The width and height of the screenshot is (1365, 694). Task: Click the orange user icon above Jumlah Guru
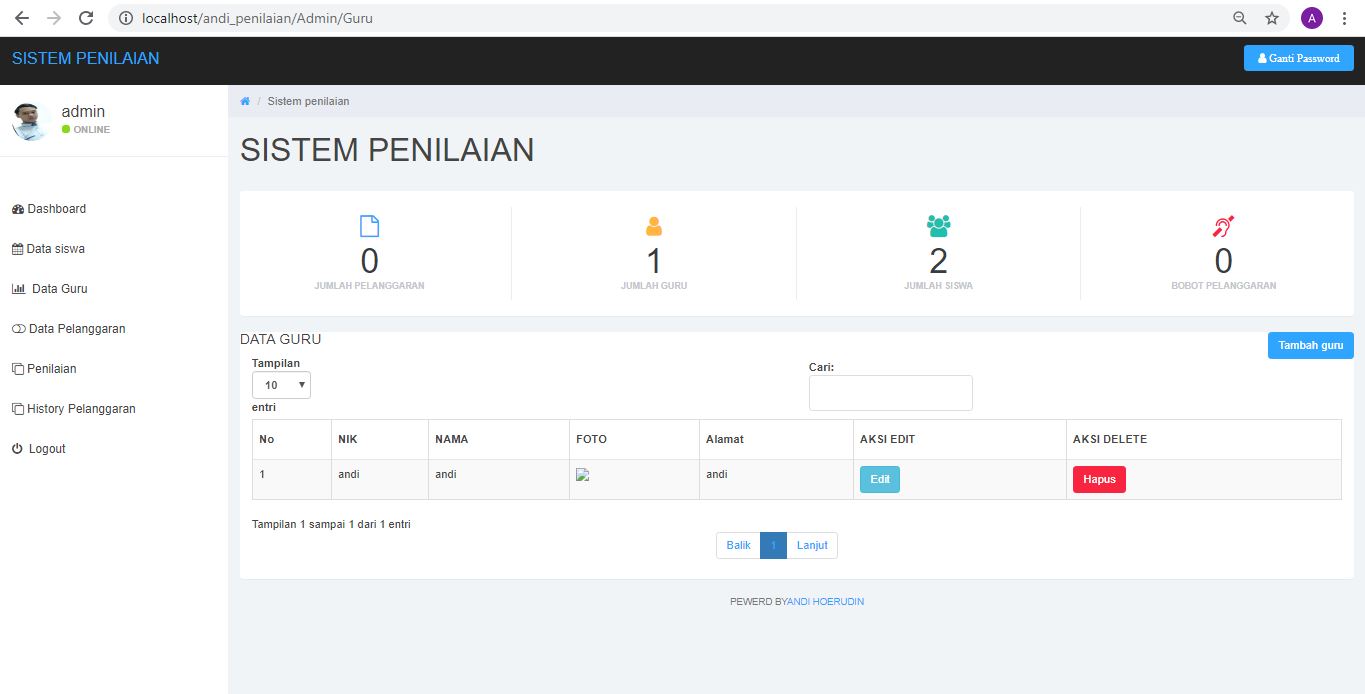point(654,227)
